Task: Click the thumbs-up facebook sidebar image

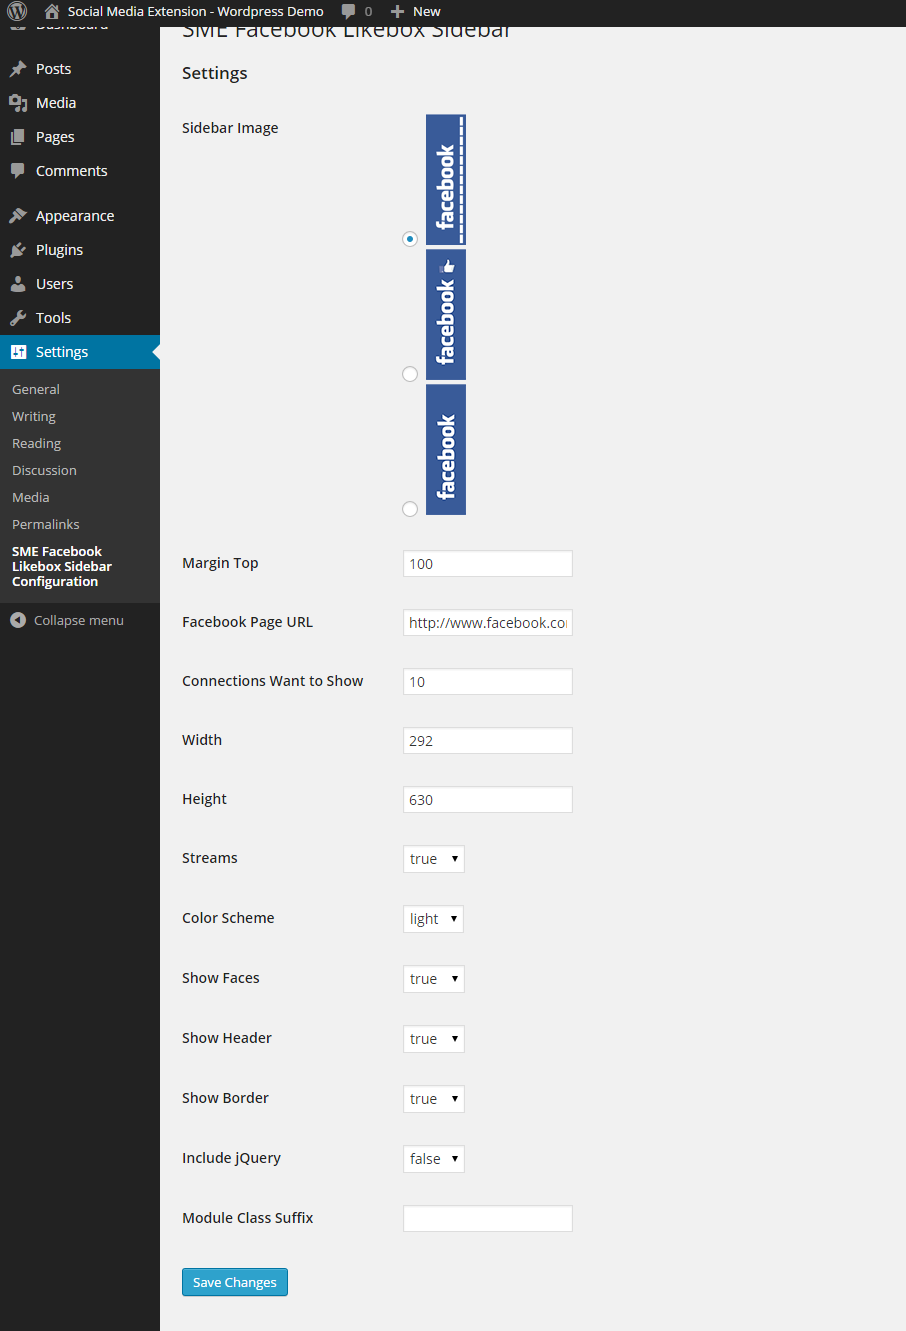Action: (446, 315)
